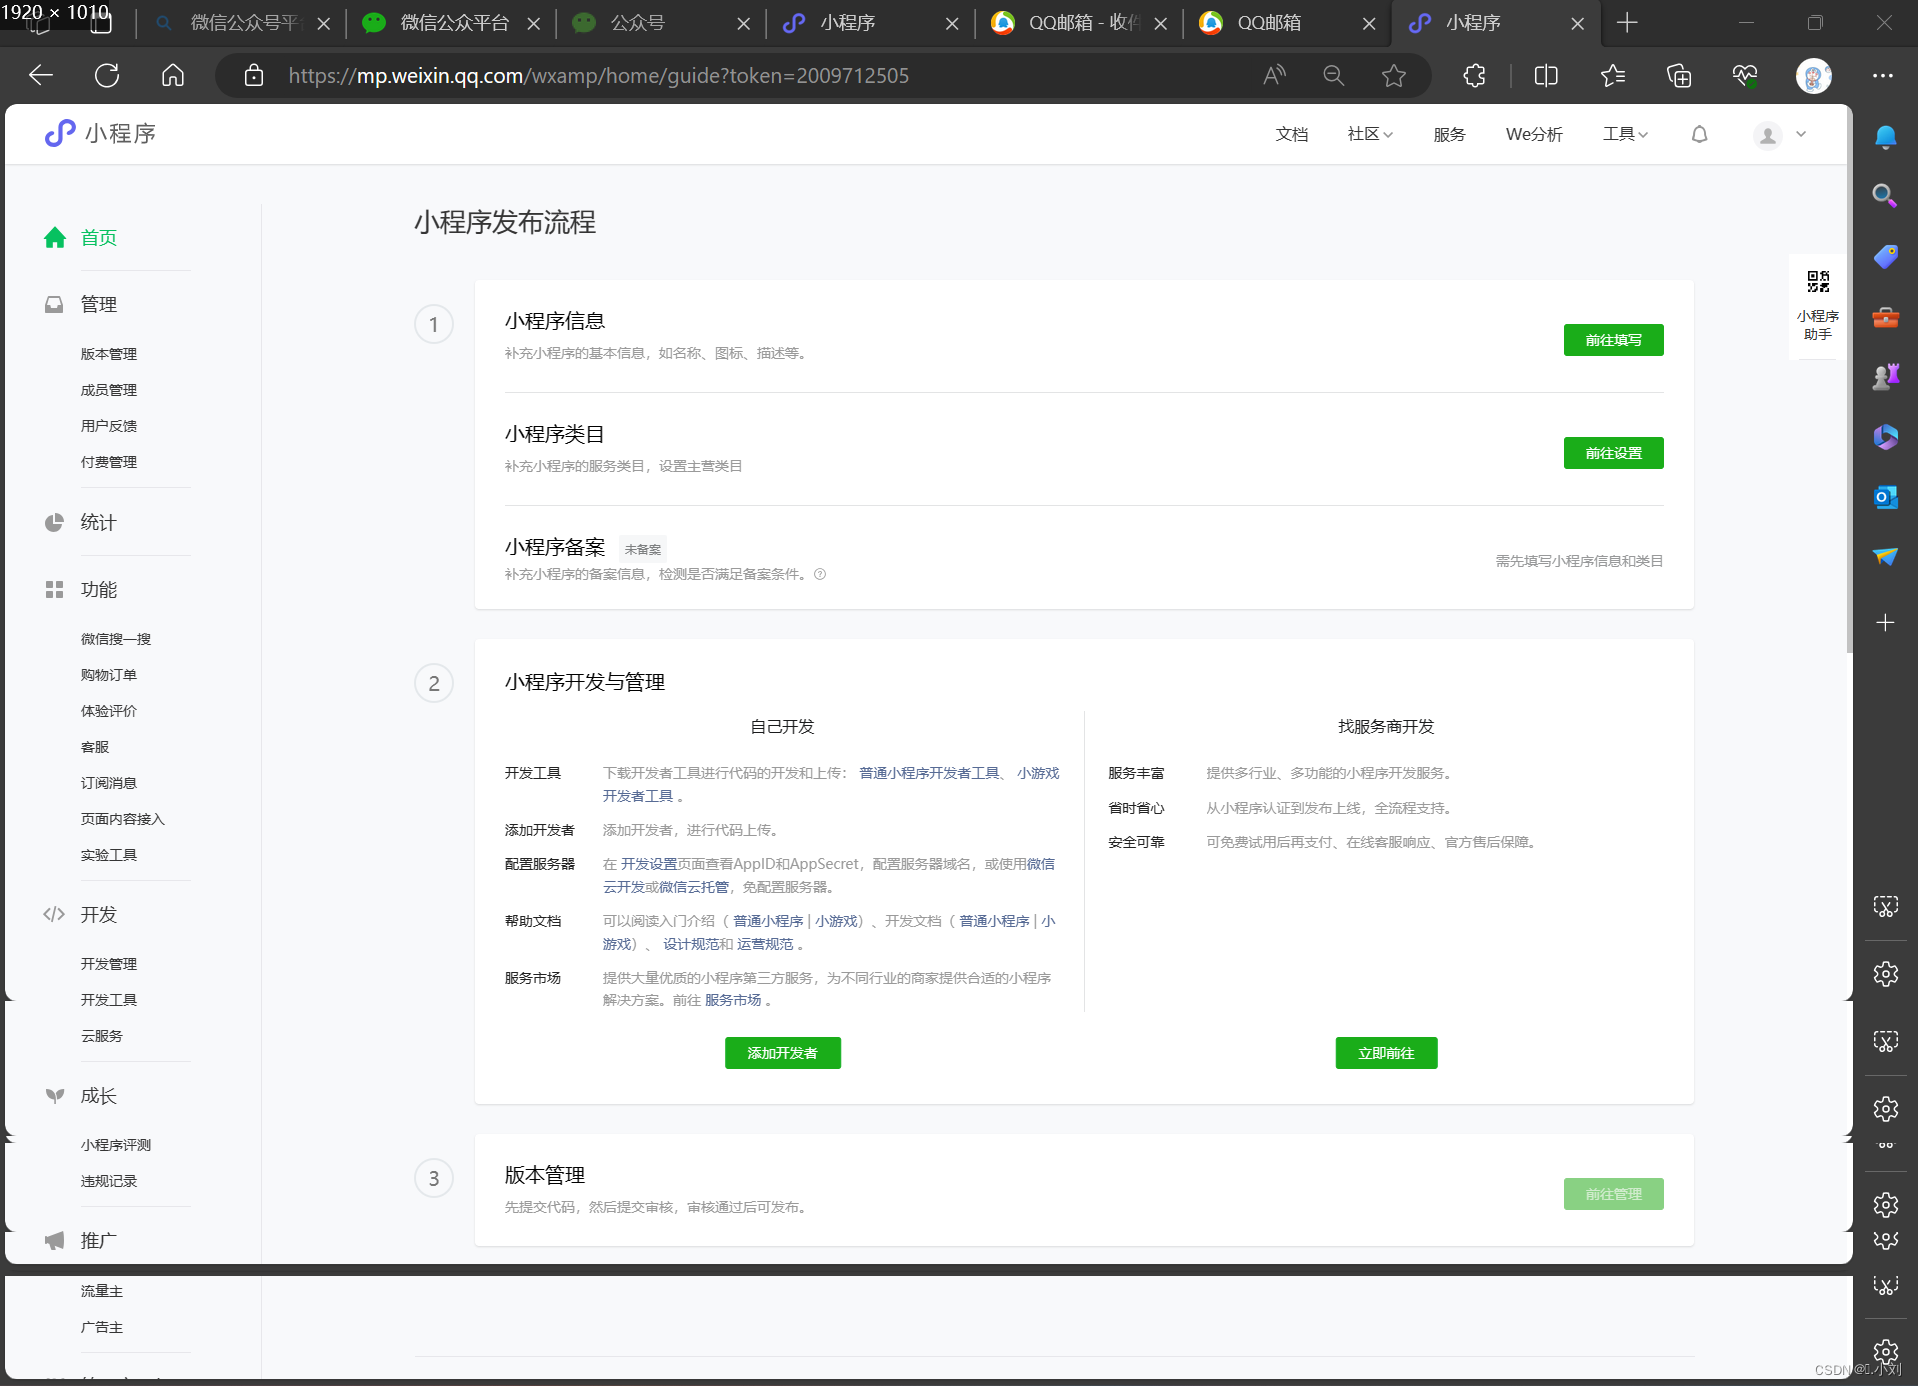The image size is (1918, 1386).
Task: Open the 服务市场 link
Action: (733, 1000)
